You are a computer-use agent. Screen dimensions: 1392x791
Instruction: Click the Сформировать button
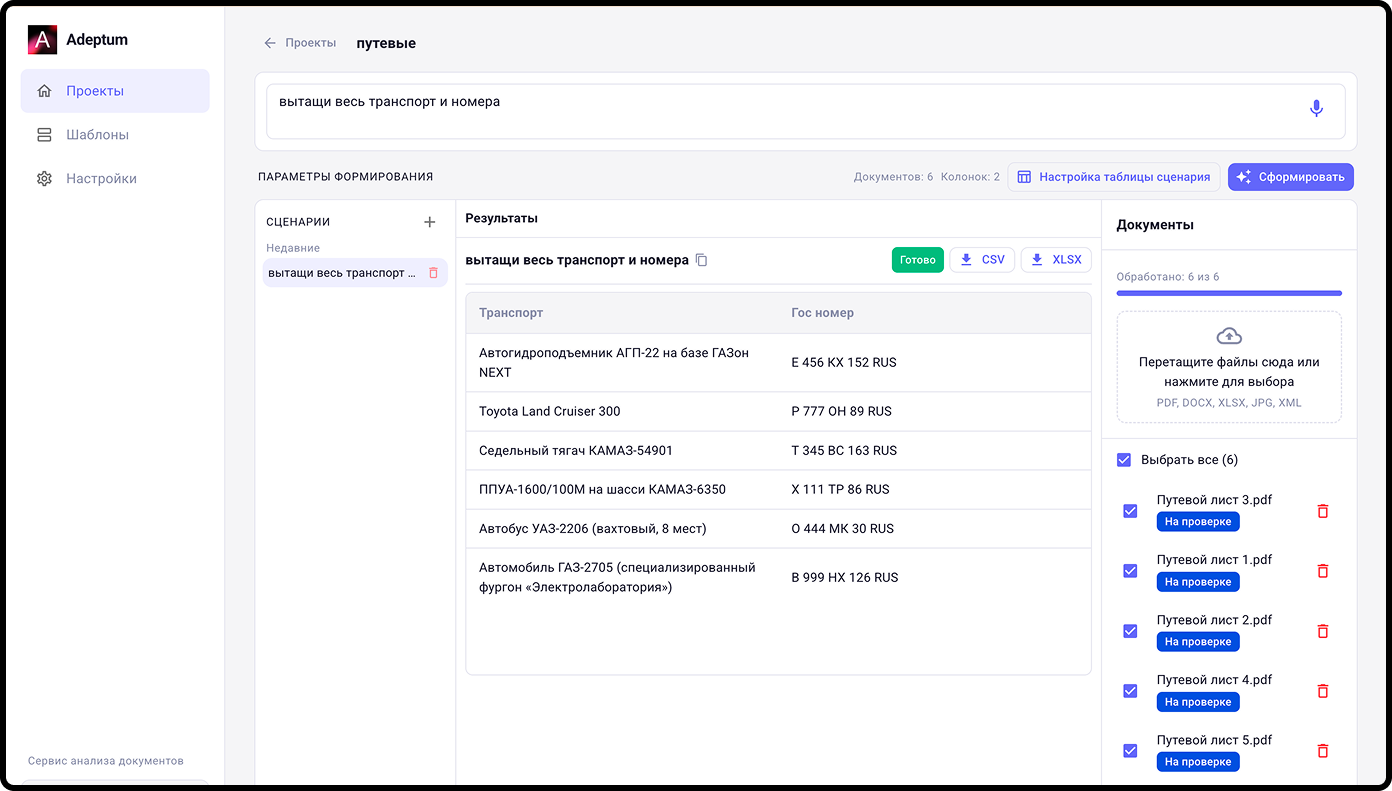1291,177
